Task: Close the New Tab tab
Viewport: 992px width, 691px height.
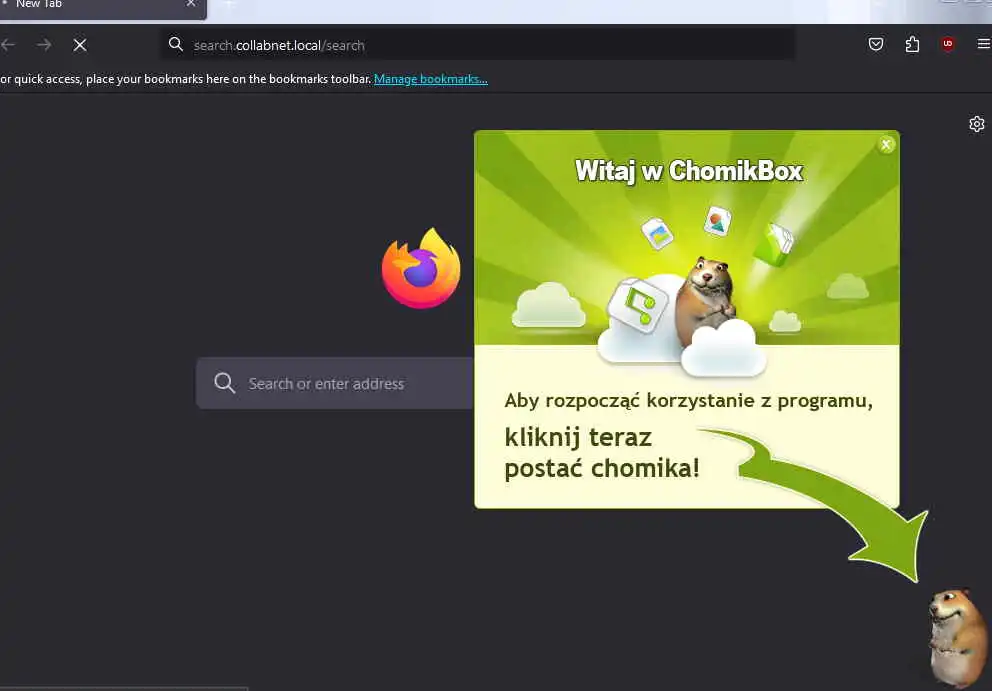Action: pos(190,4)
